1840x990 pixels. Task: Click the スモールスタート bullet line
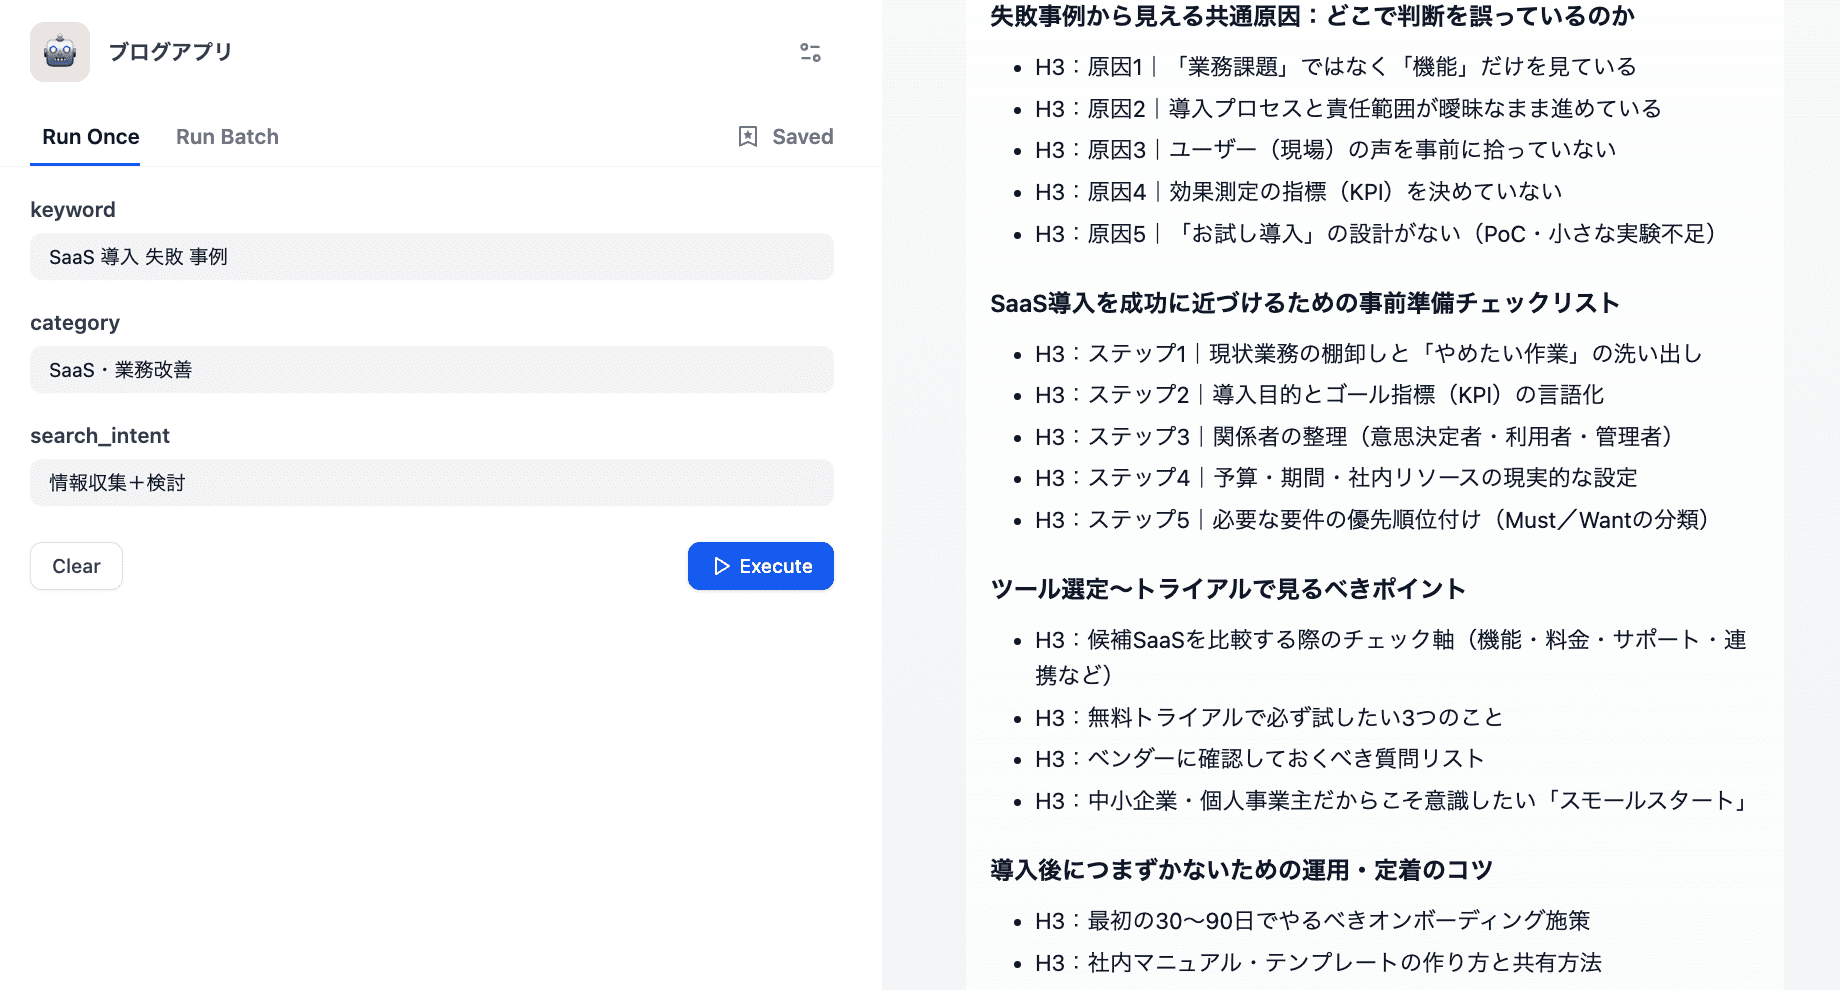pos(1392,801)
